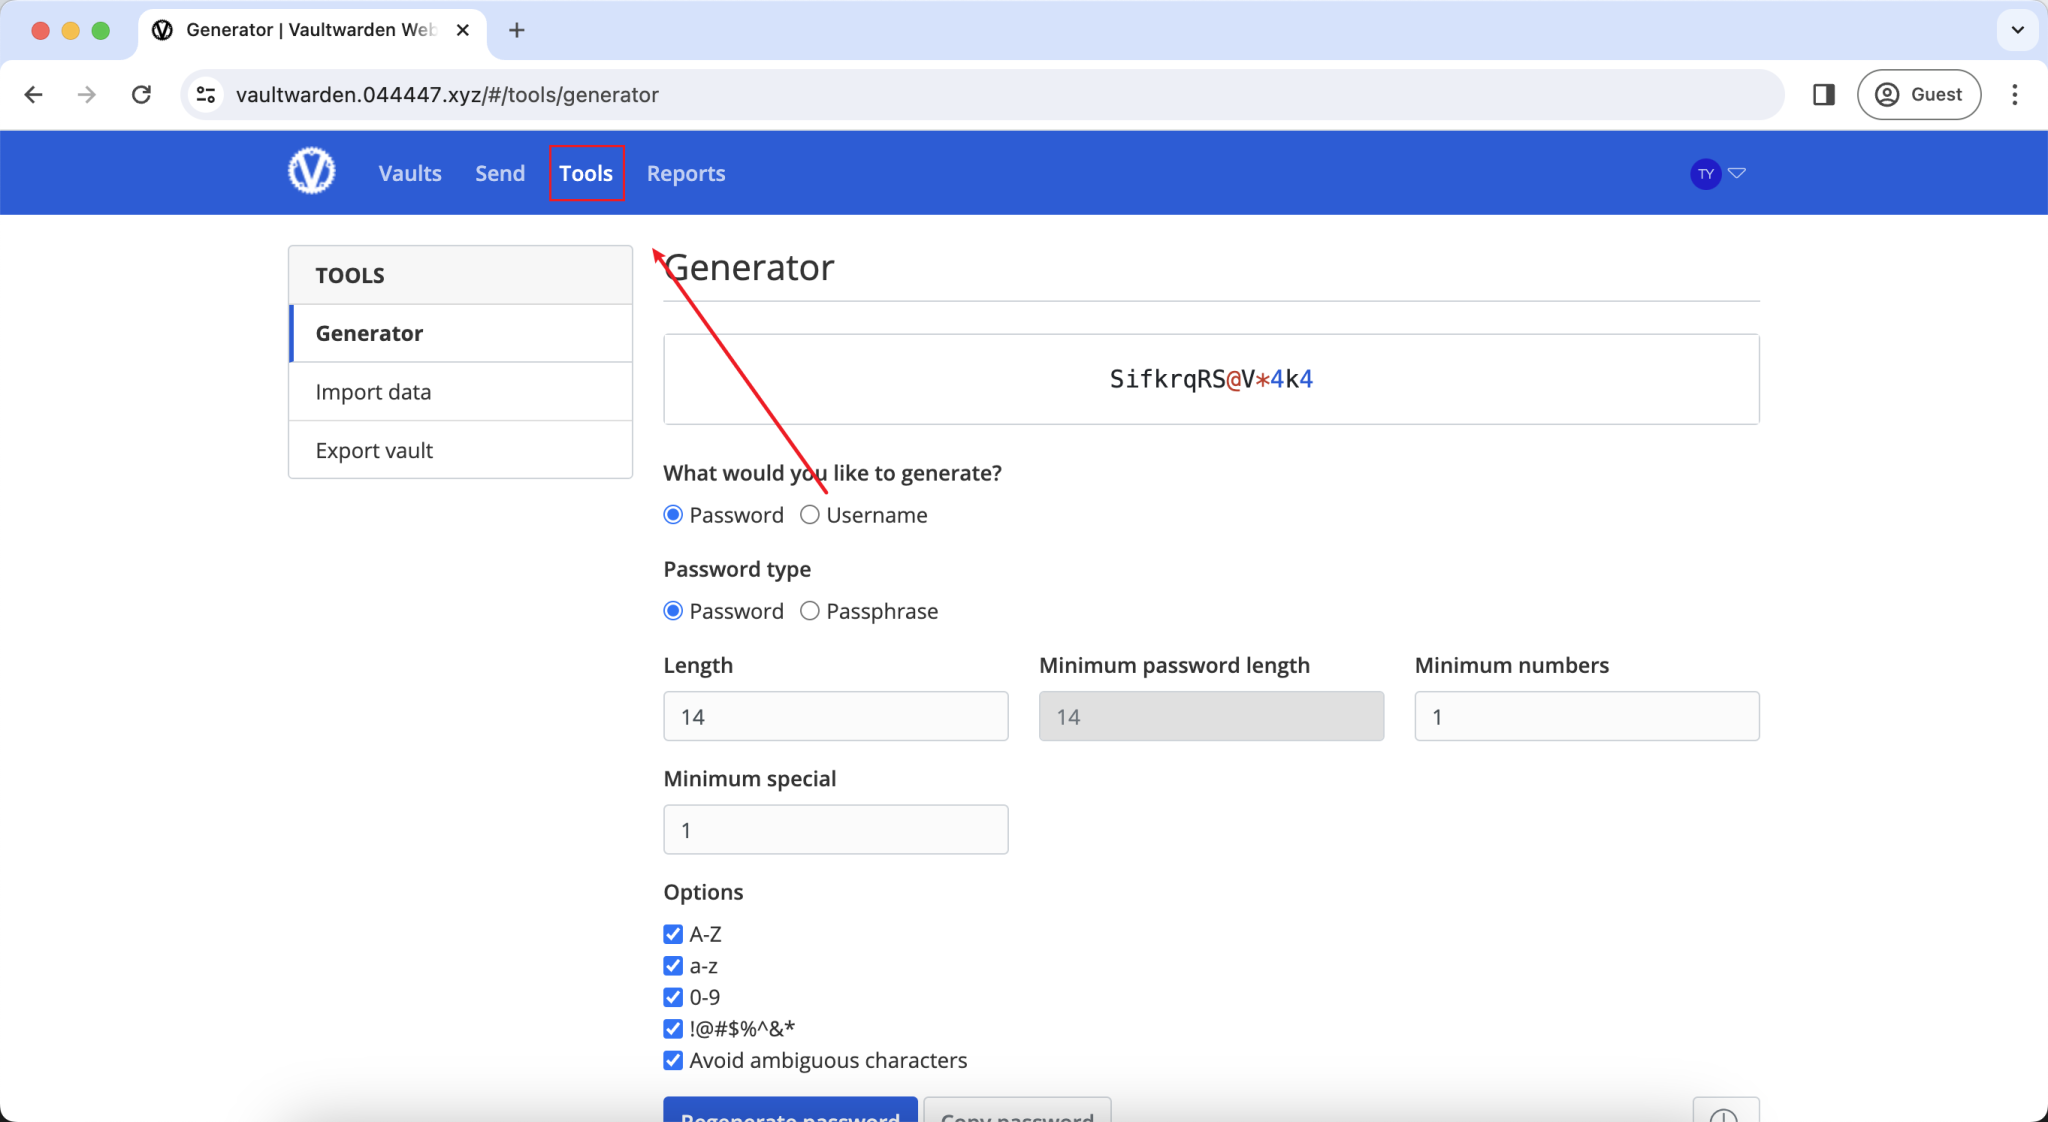Click the password Length input field

835,716
